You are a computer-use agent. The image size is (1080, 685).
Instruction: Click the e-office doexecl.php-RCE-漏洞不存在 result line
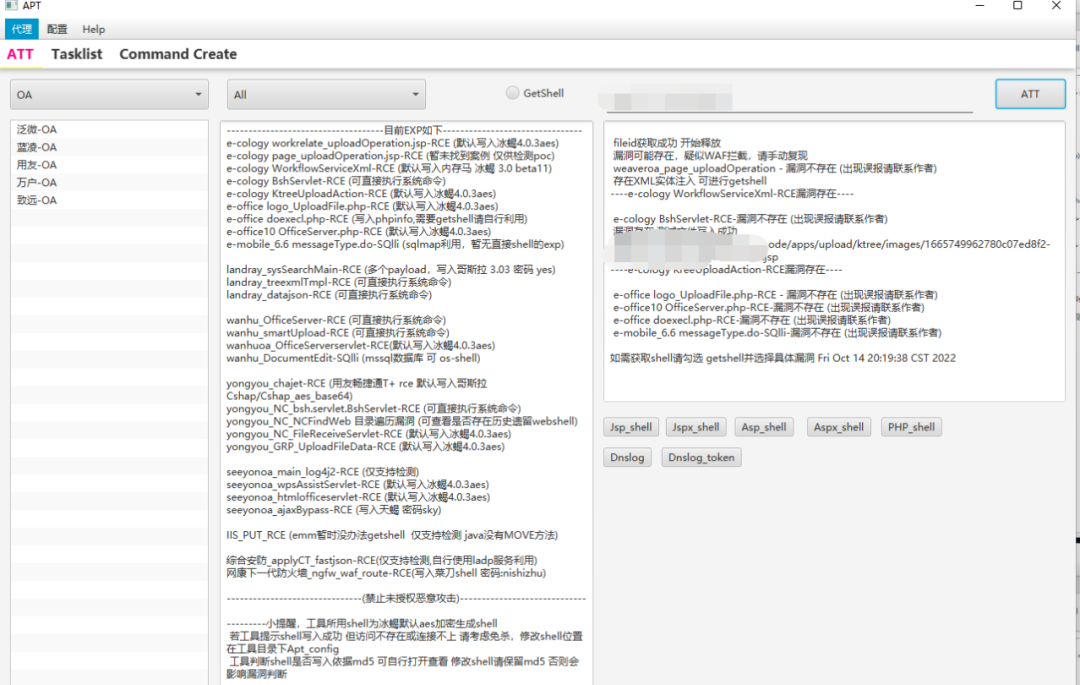point(751,320)
